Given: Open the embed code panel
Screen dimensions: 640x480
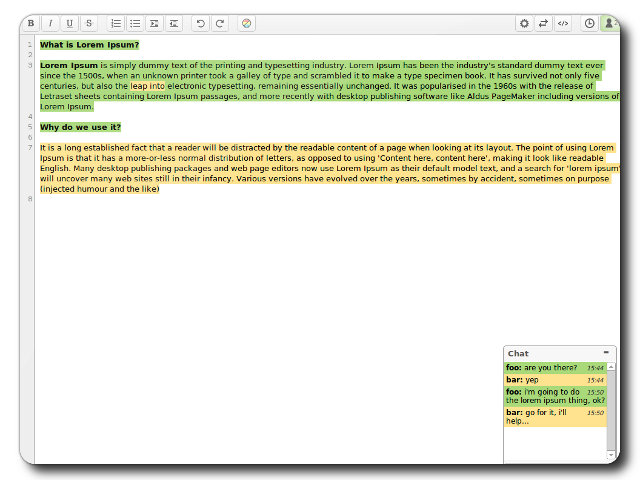Looking at the screenshot, I should coord(563,23).
